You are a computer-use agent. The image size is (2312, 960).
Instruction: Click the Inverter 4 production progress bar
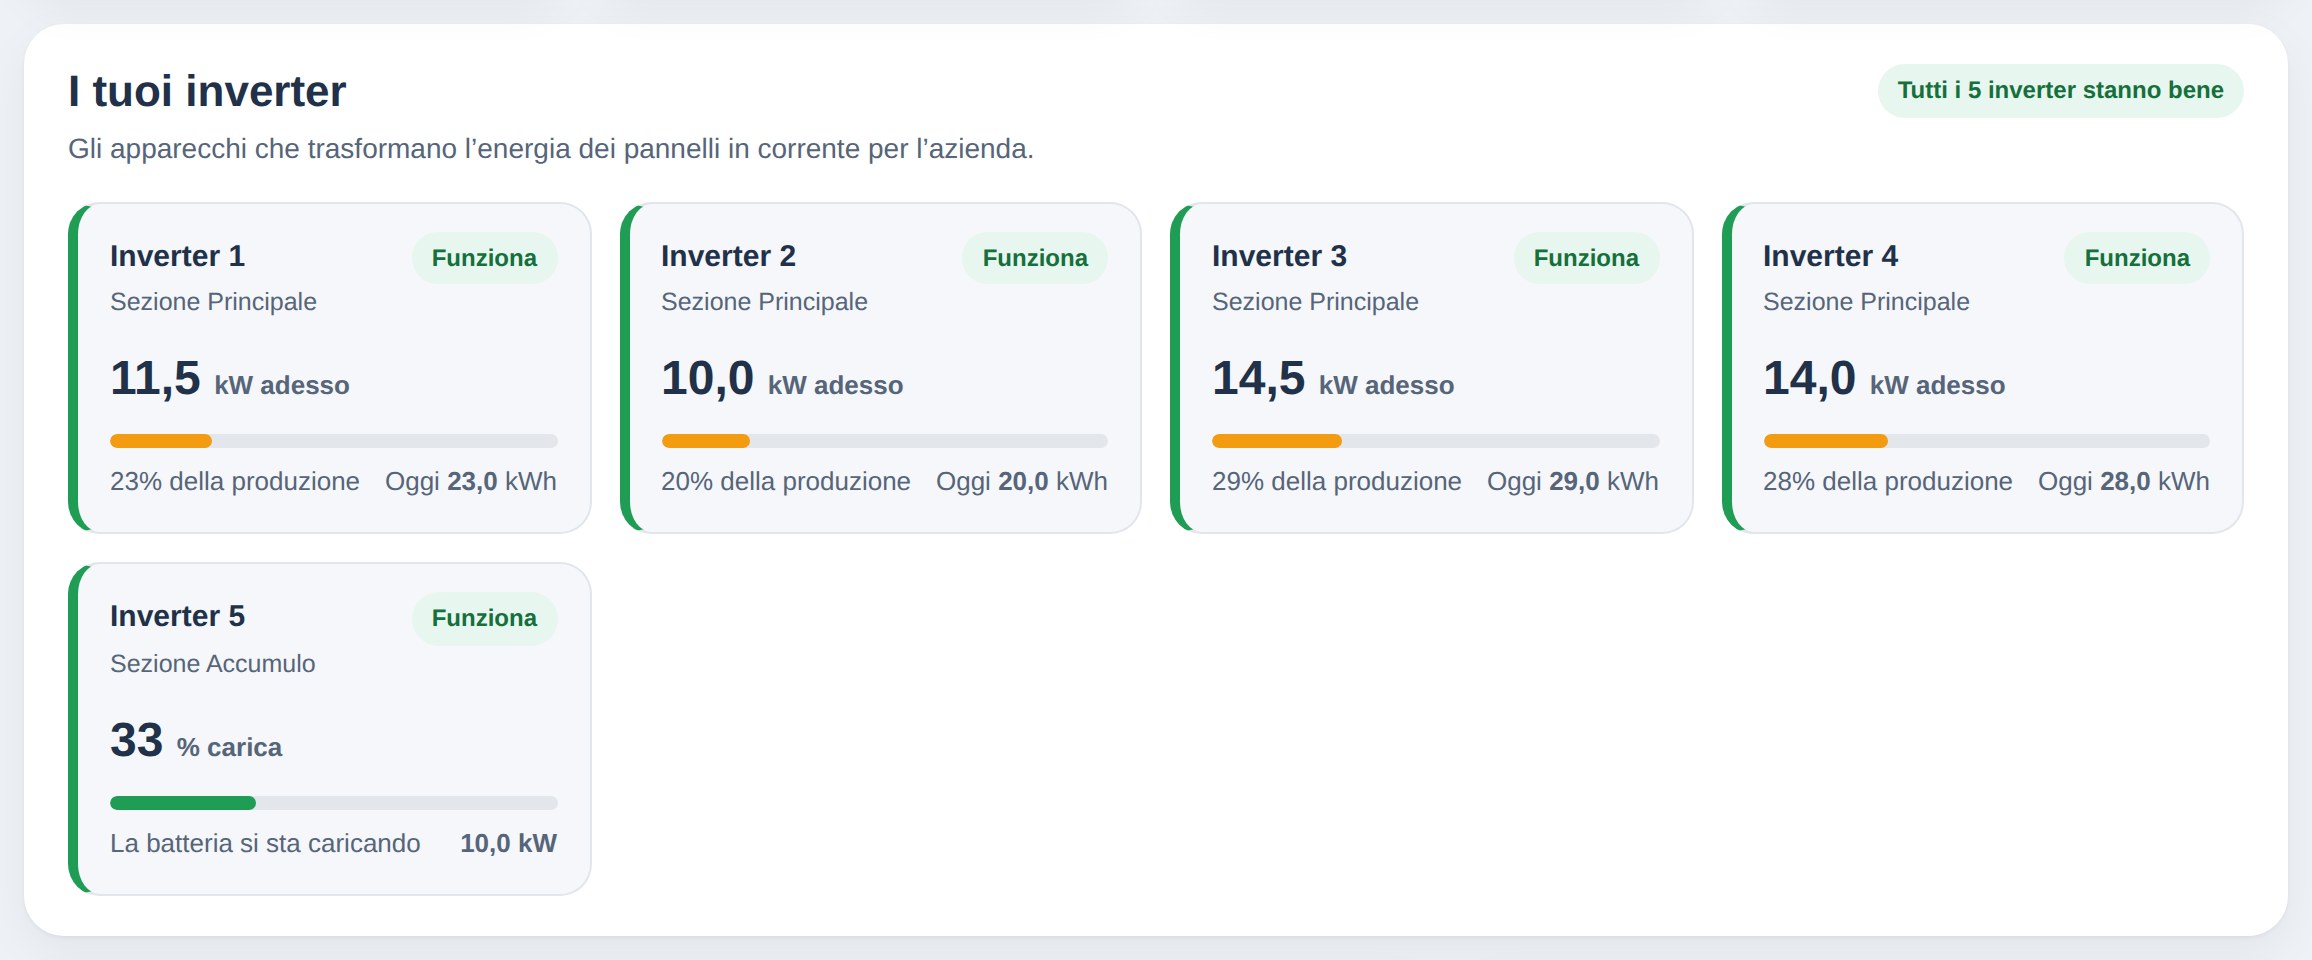[1986, 441]
